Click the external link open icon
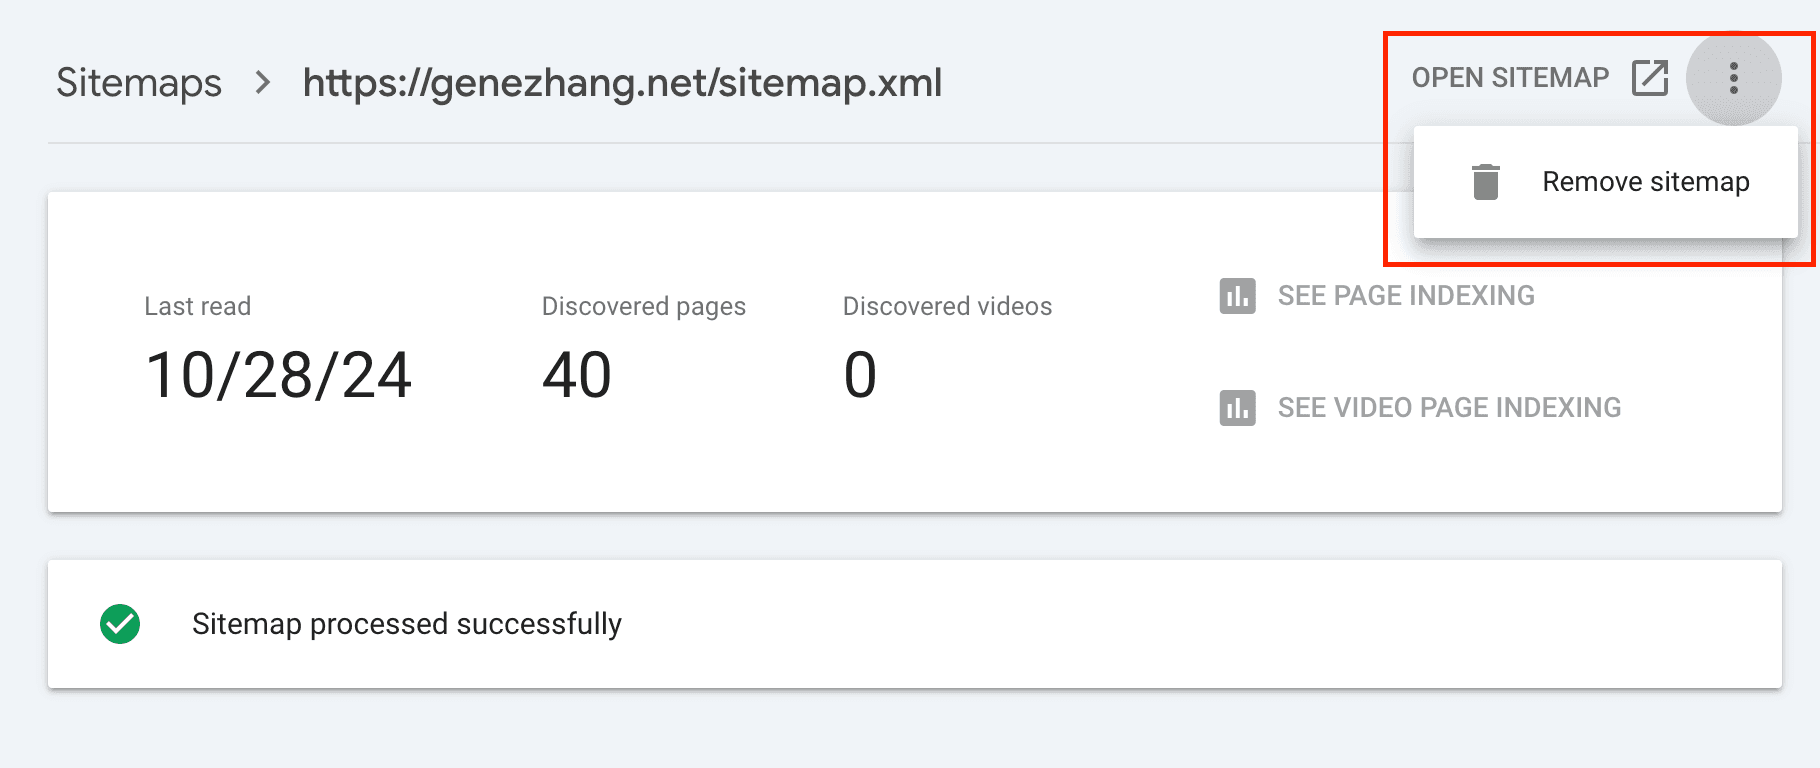Image resolution: width=1820 pixels, height=768 pixels. (1650, 78)
